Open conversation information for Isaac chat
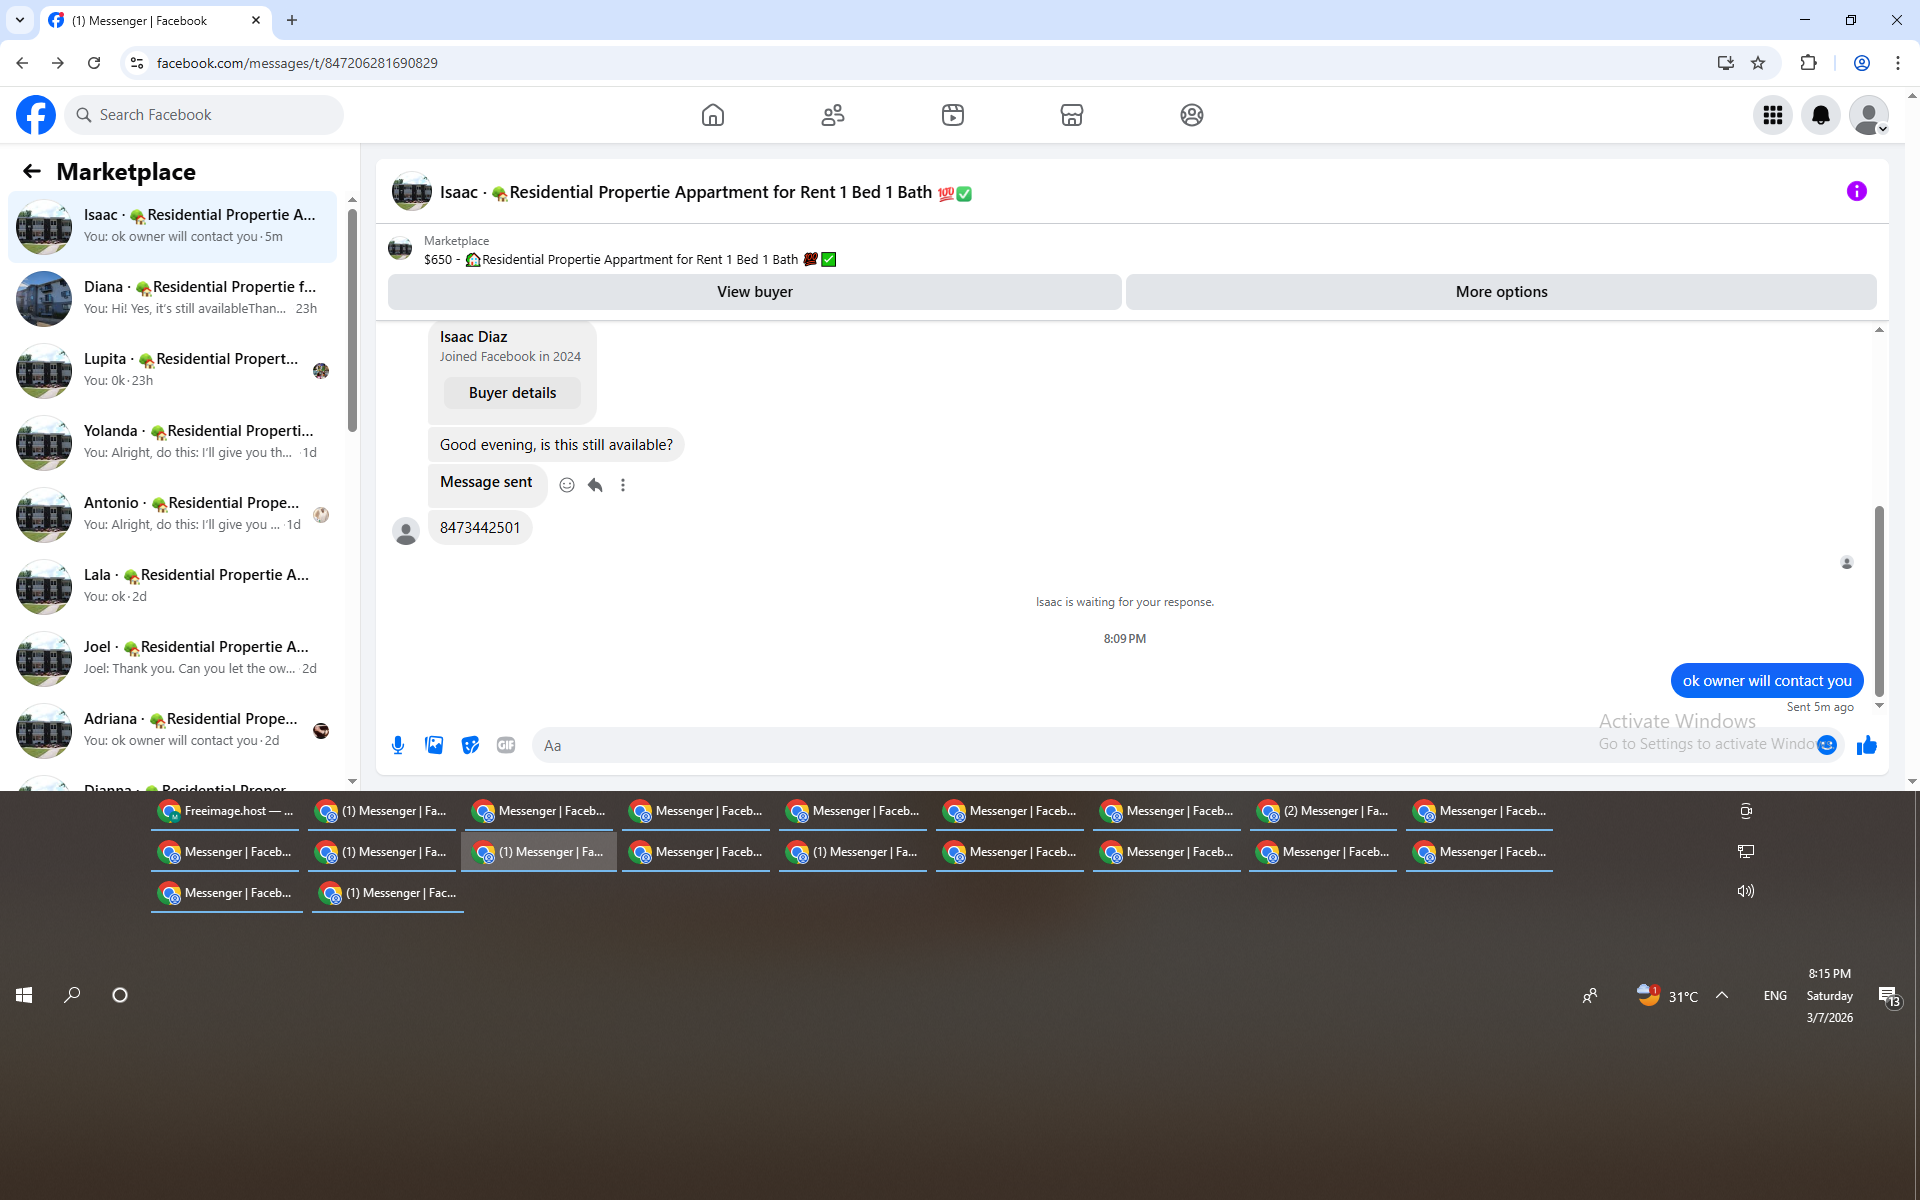This screenshot has height=1200, width=1920. click(1857, 191)
